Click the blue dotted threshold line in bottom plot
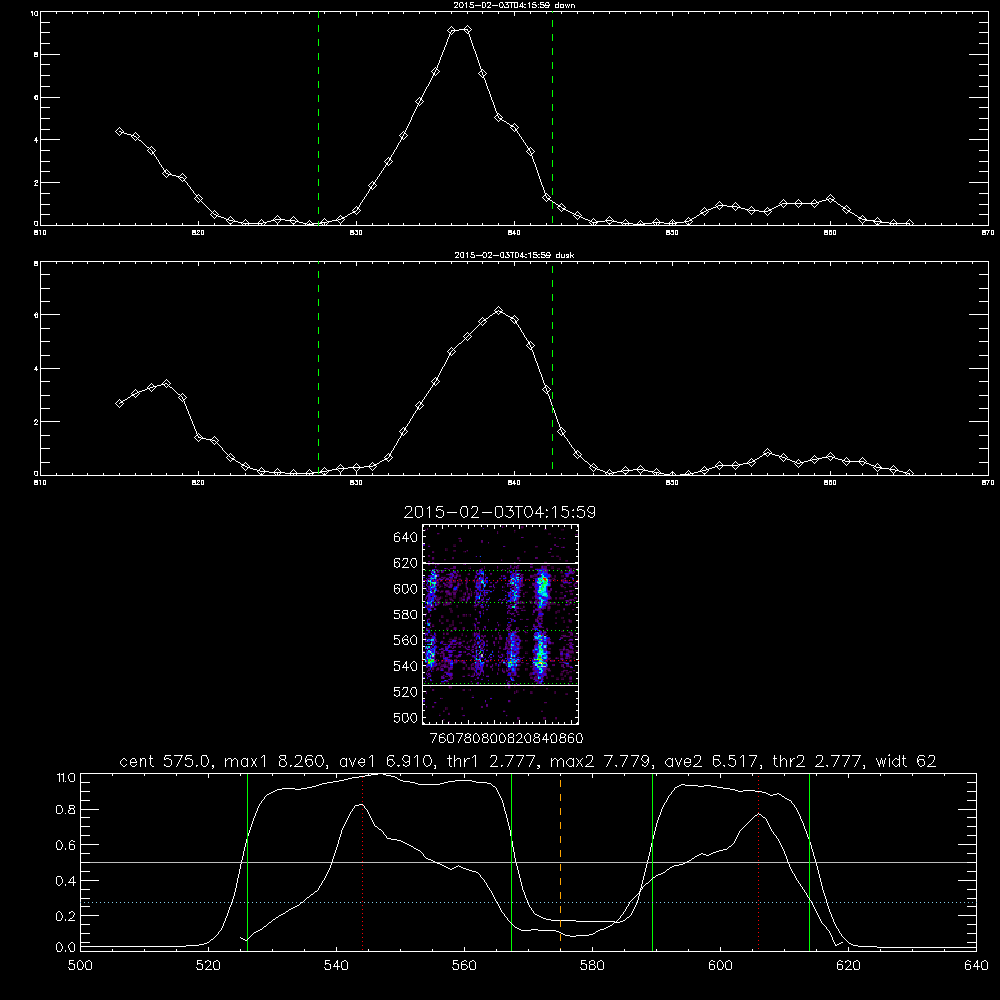The image size is (1000, 1000). [x=529, y=902]
